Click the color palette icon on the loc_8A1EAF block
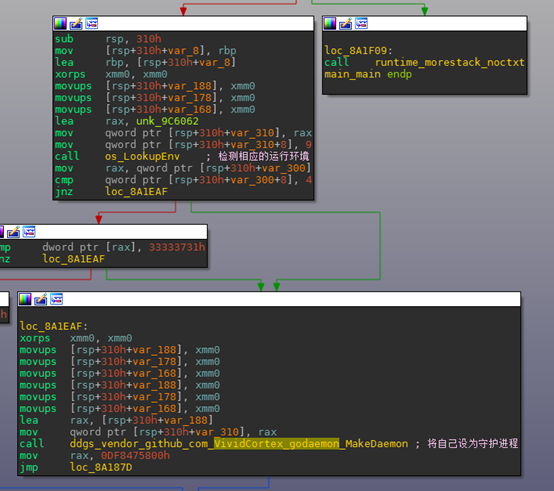This screenshot has height=491, width=554. pos(25,299)
